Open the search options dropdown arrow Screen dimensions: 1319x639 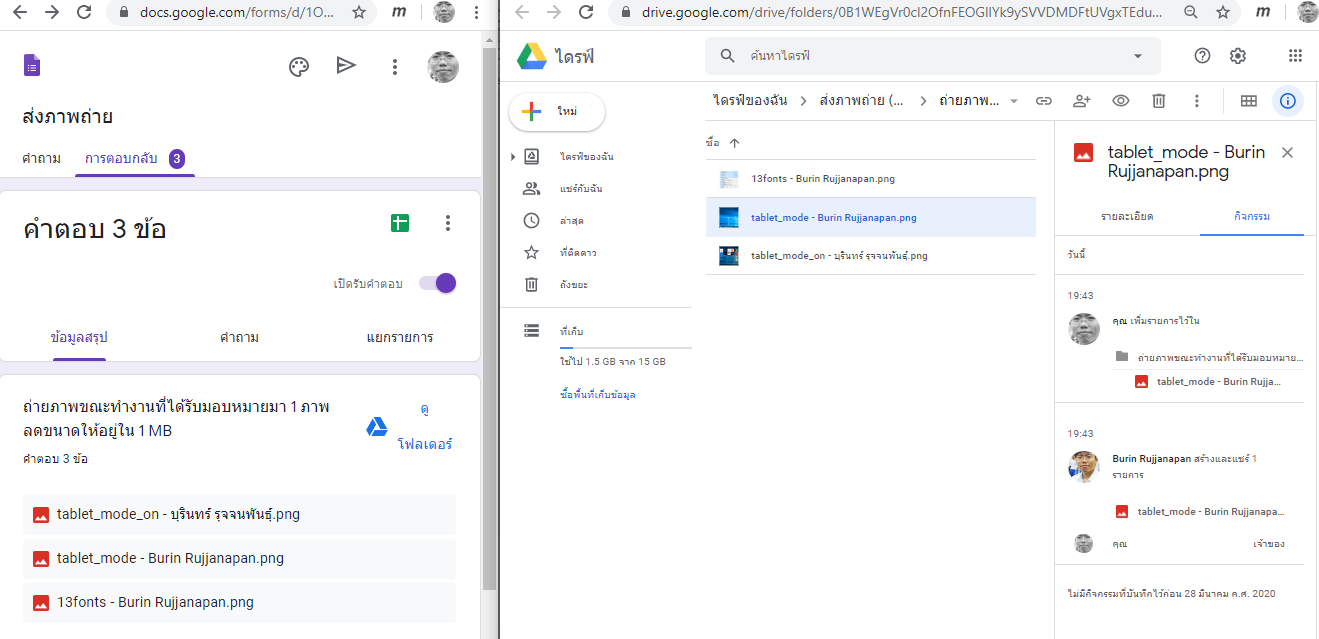1137,56
